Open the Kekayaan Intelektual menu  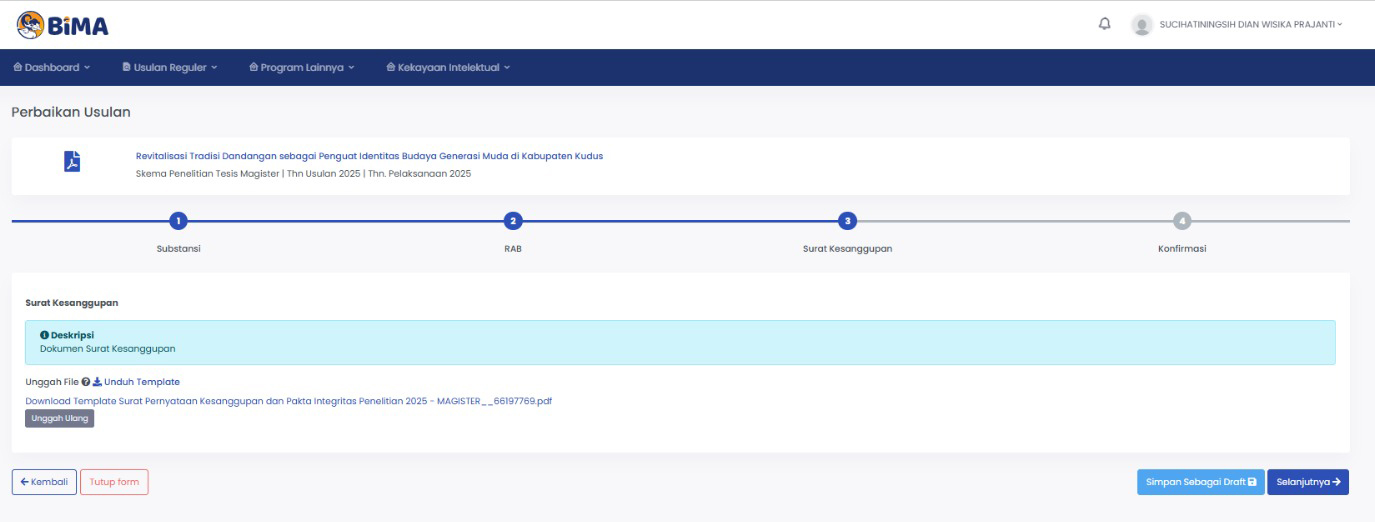click(448, 68)
